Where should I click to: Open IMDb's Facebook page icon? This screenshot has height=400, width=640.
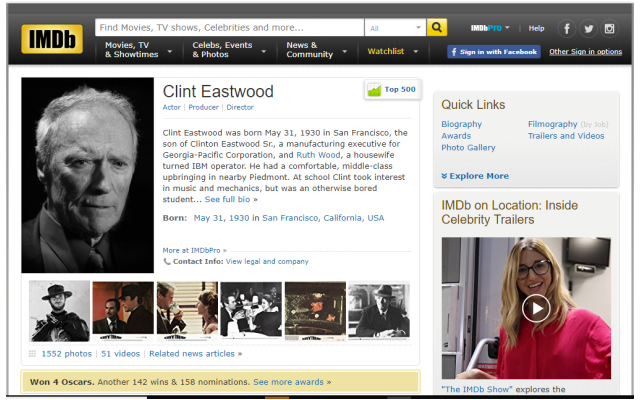pos(567,29)
